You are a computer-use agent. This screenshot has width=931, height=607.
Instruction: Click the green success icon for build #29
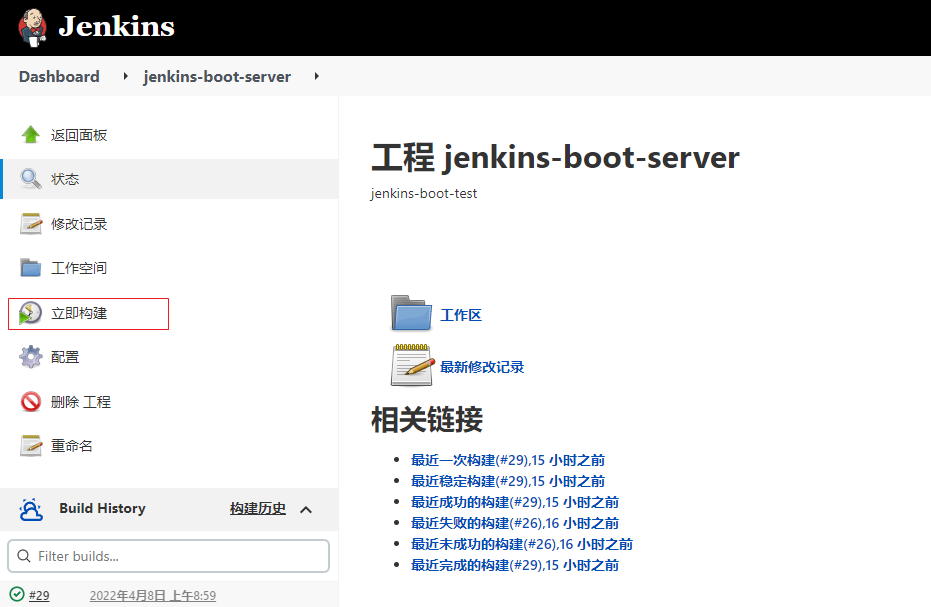point(17,594)
